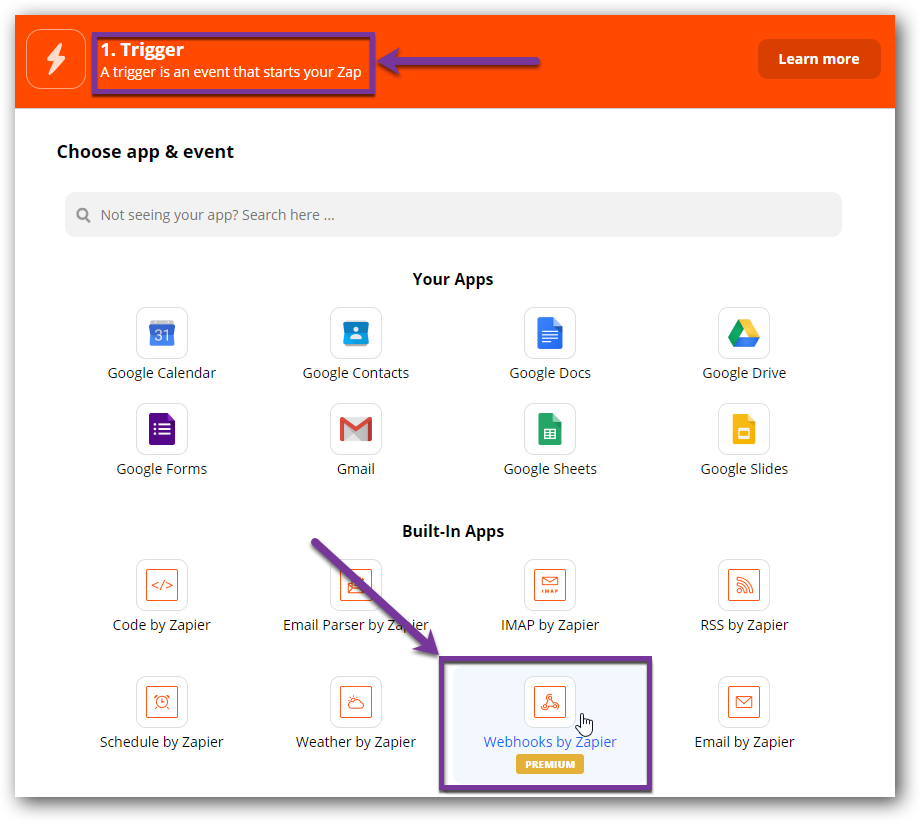Select the Code by Zapier icon
Viewport: 920px width, 822px height.
(x=162, y=585)
